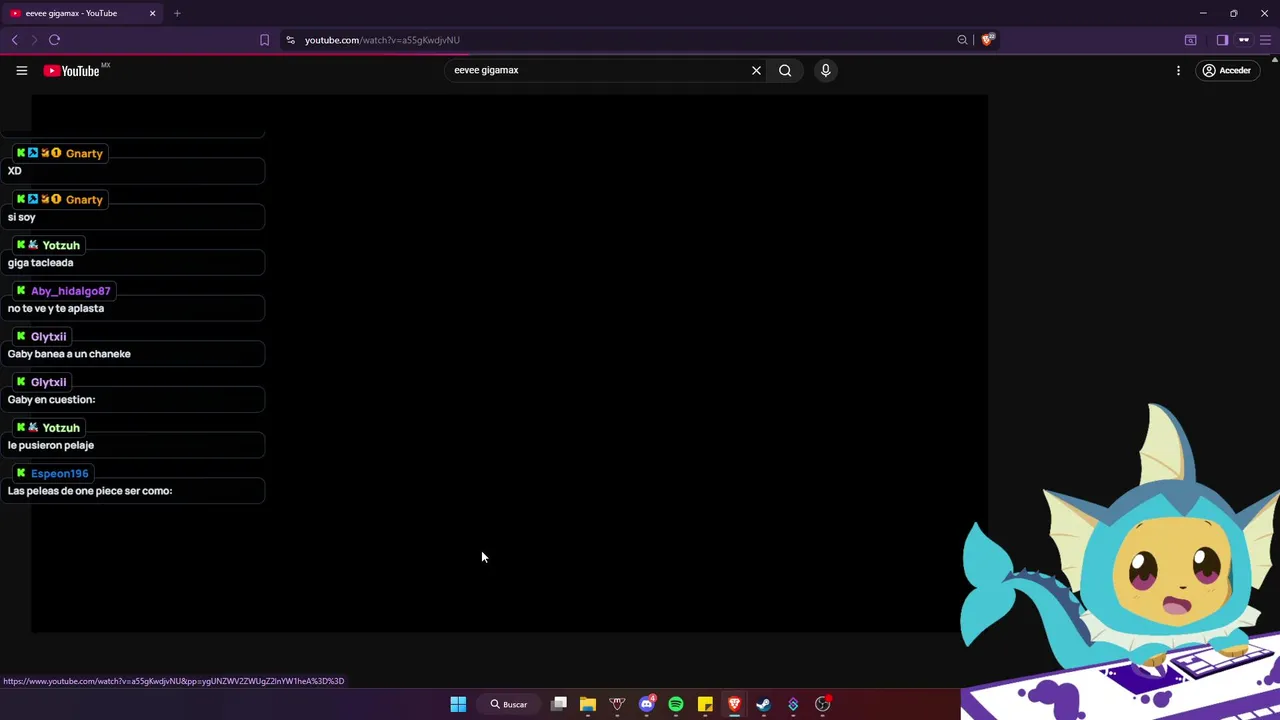1280x720 pixels.
Task: Click the browser forward arrow
Action: coord(34,40)
